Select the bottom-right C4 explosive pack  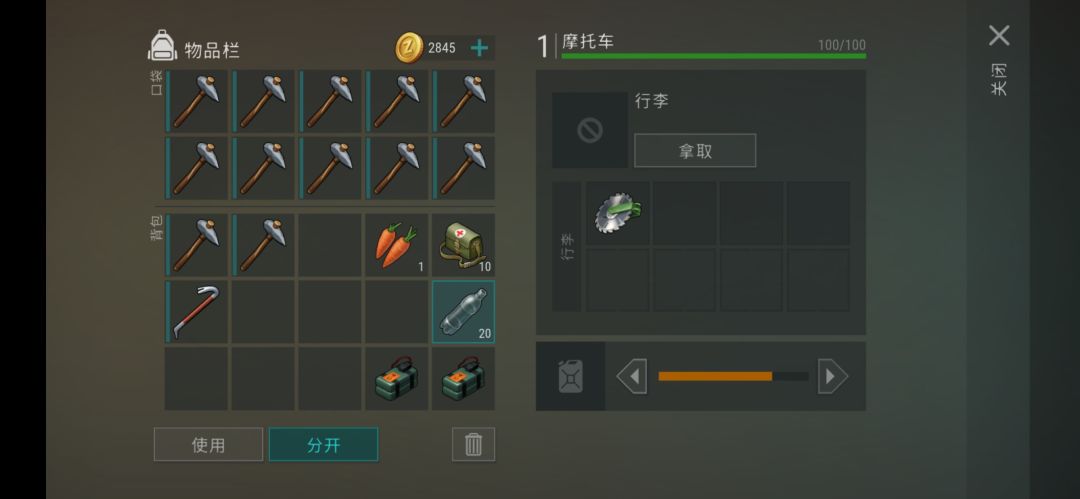point(464,379)
